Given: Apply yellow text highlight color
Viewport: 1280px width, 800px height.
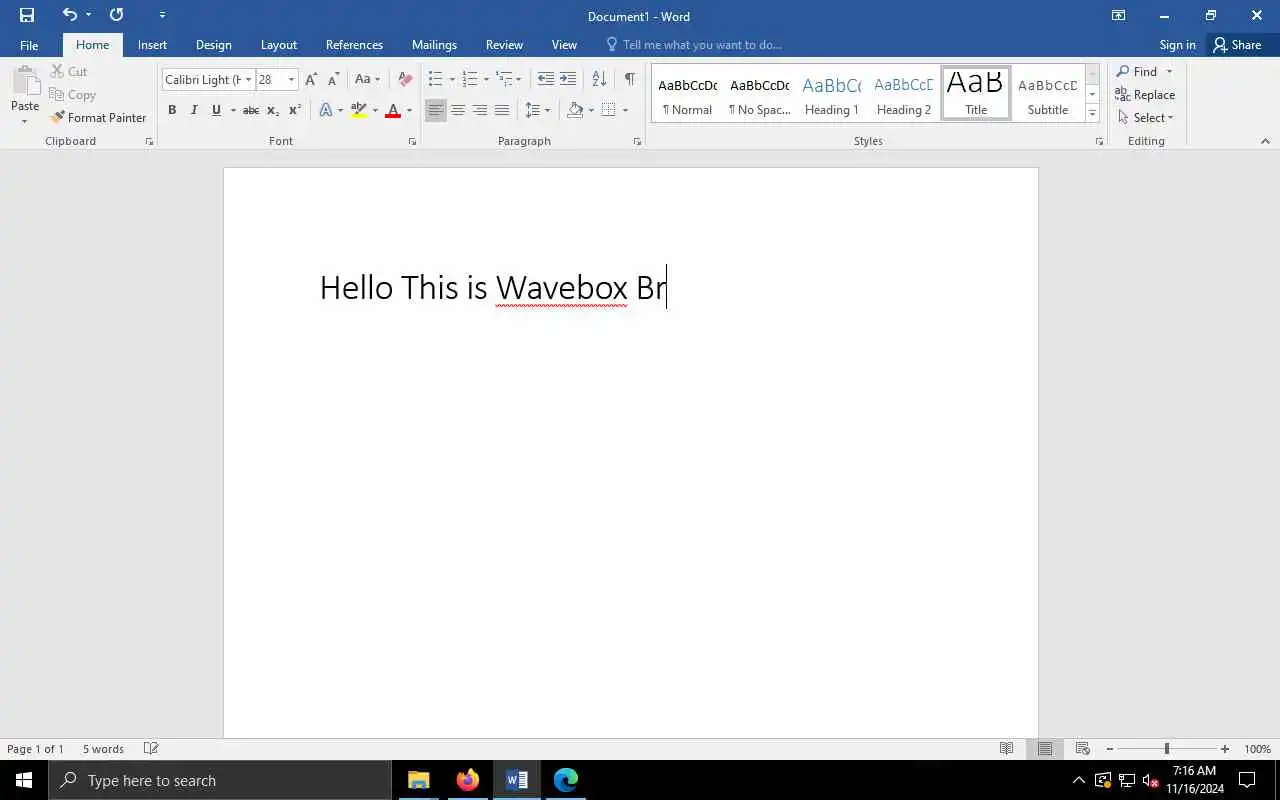Looking at the screenshot, I should [359, 110].
